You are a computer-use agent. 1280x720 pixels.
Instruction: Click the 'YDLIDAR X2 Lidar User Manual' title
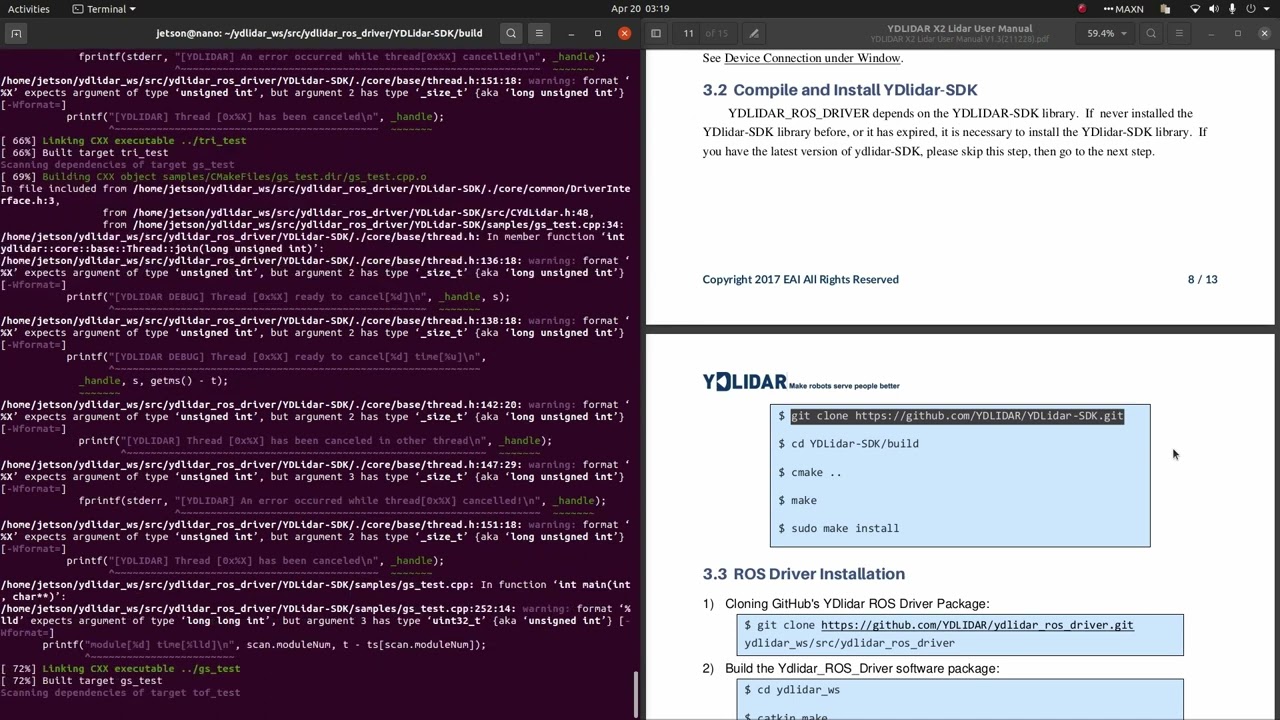959,29
